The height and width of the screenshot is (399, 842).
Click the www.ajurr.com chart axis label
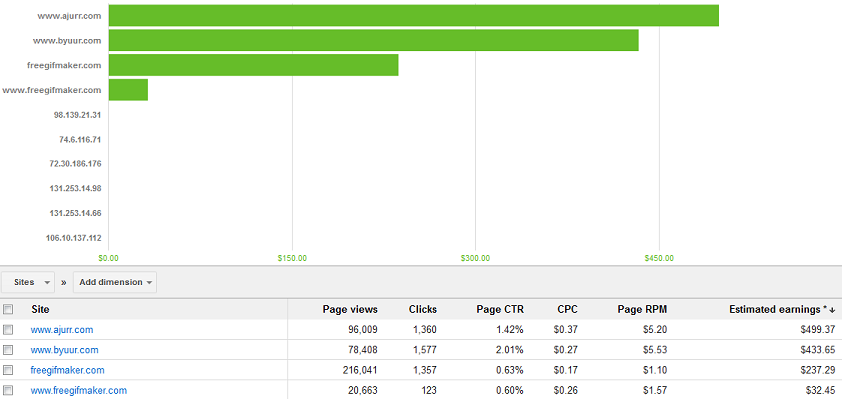(x=69, y=16)
